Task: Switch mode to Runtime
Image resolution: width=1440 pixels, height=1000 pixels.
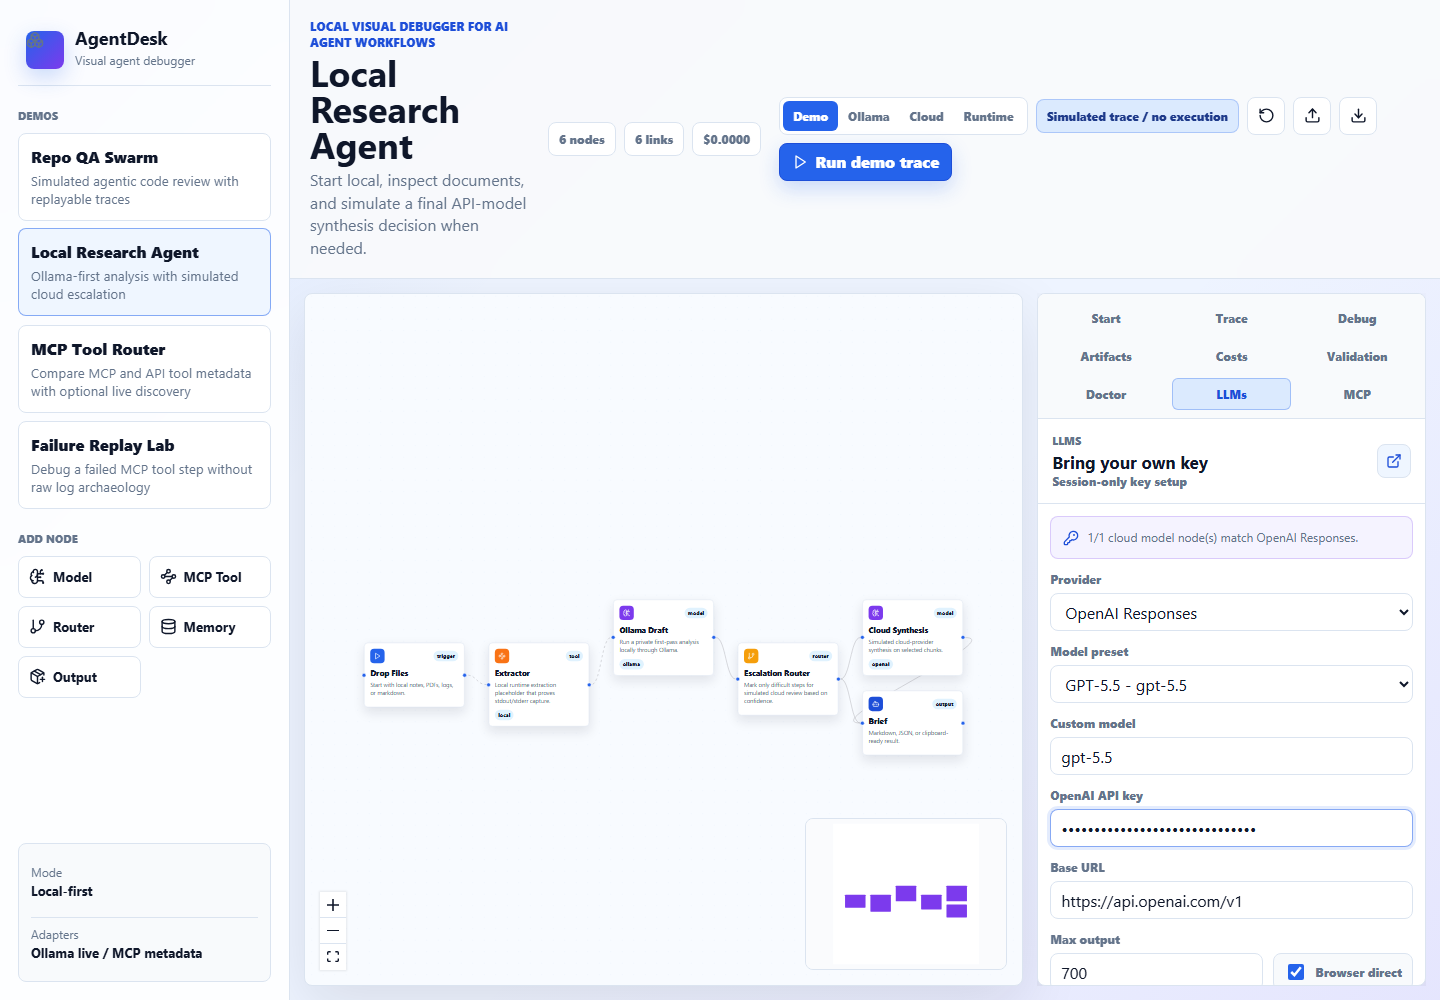Action: [x=988, y=116]
